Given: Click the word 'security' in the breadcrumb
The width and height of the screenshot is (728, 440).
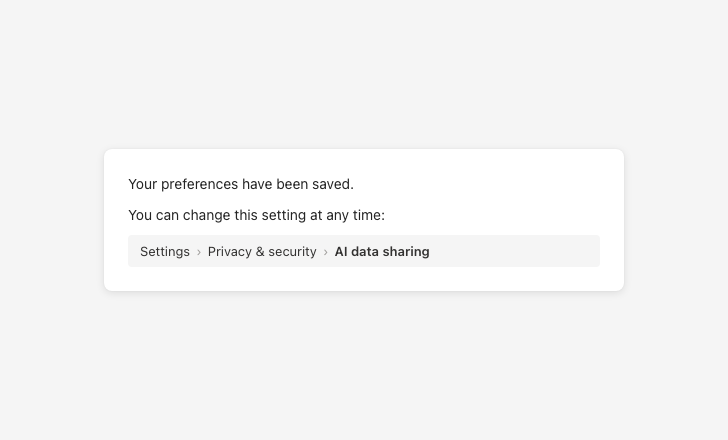Looking at the screenshot, I should [292, 252].
